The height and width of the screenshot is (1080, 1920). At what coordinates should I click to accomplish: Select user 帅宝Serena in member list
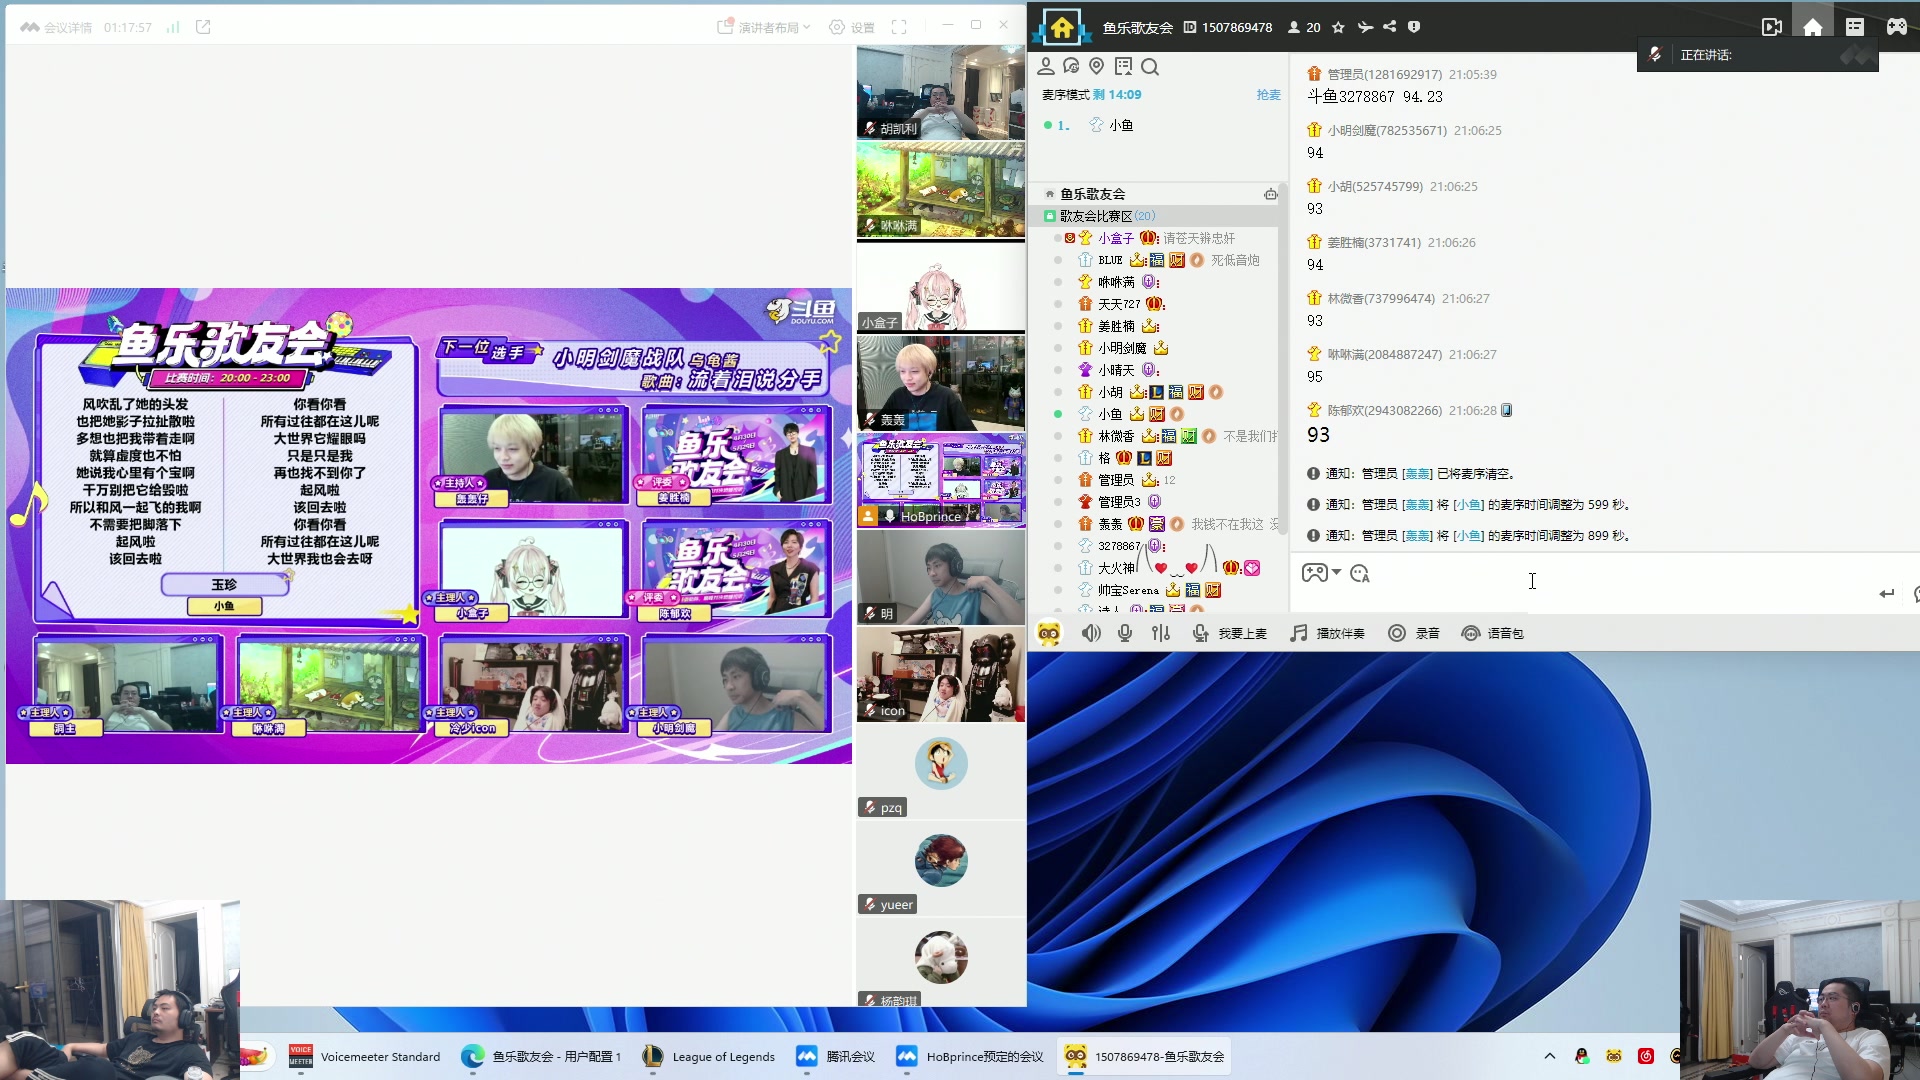pyautogui.click(x=1128, y=590)
